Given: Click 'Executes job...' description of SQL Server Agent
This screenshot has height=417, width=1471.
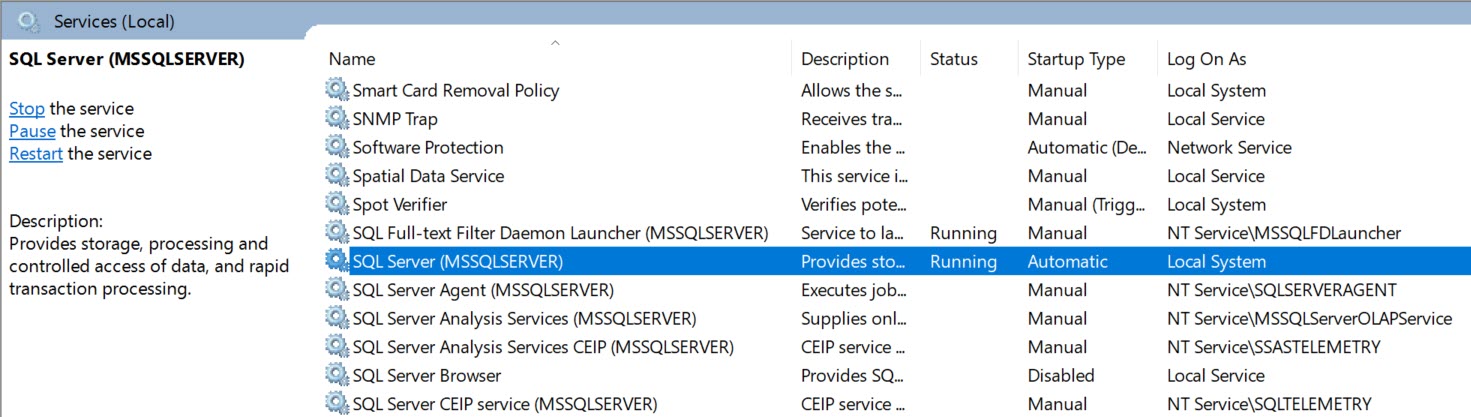Looking at the screenshot, I should coord(853,290).
